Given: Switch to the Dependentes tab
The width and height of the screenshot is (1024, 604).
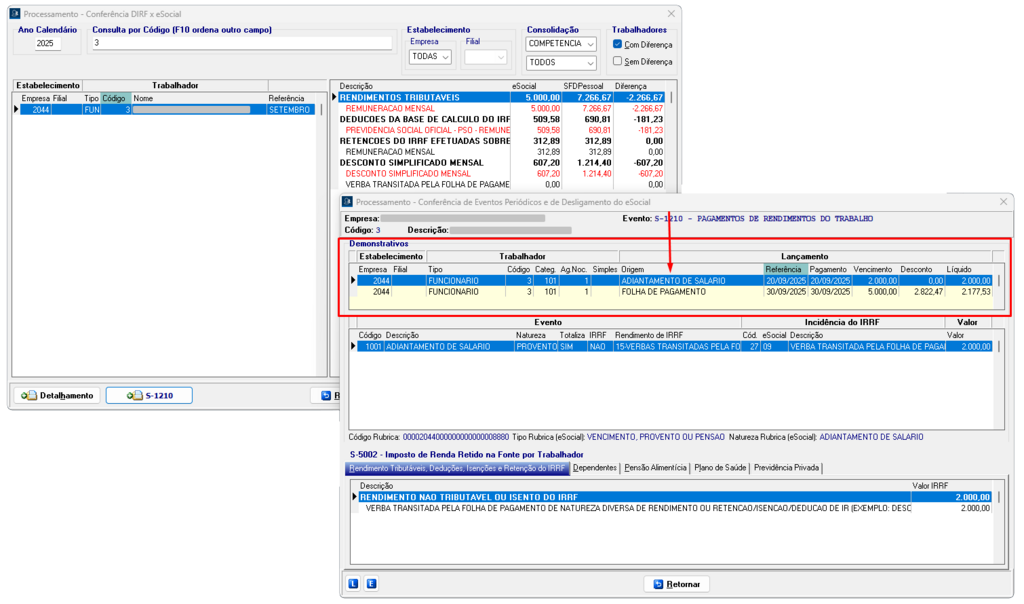Looking at the screenshot, I should 594,467.
